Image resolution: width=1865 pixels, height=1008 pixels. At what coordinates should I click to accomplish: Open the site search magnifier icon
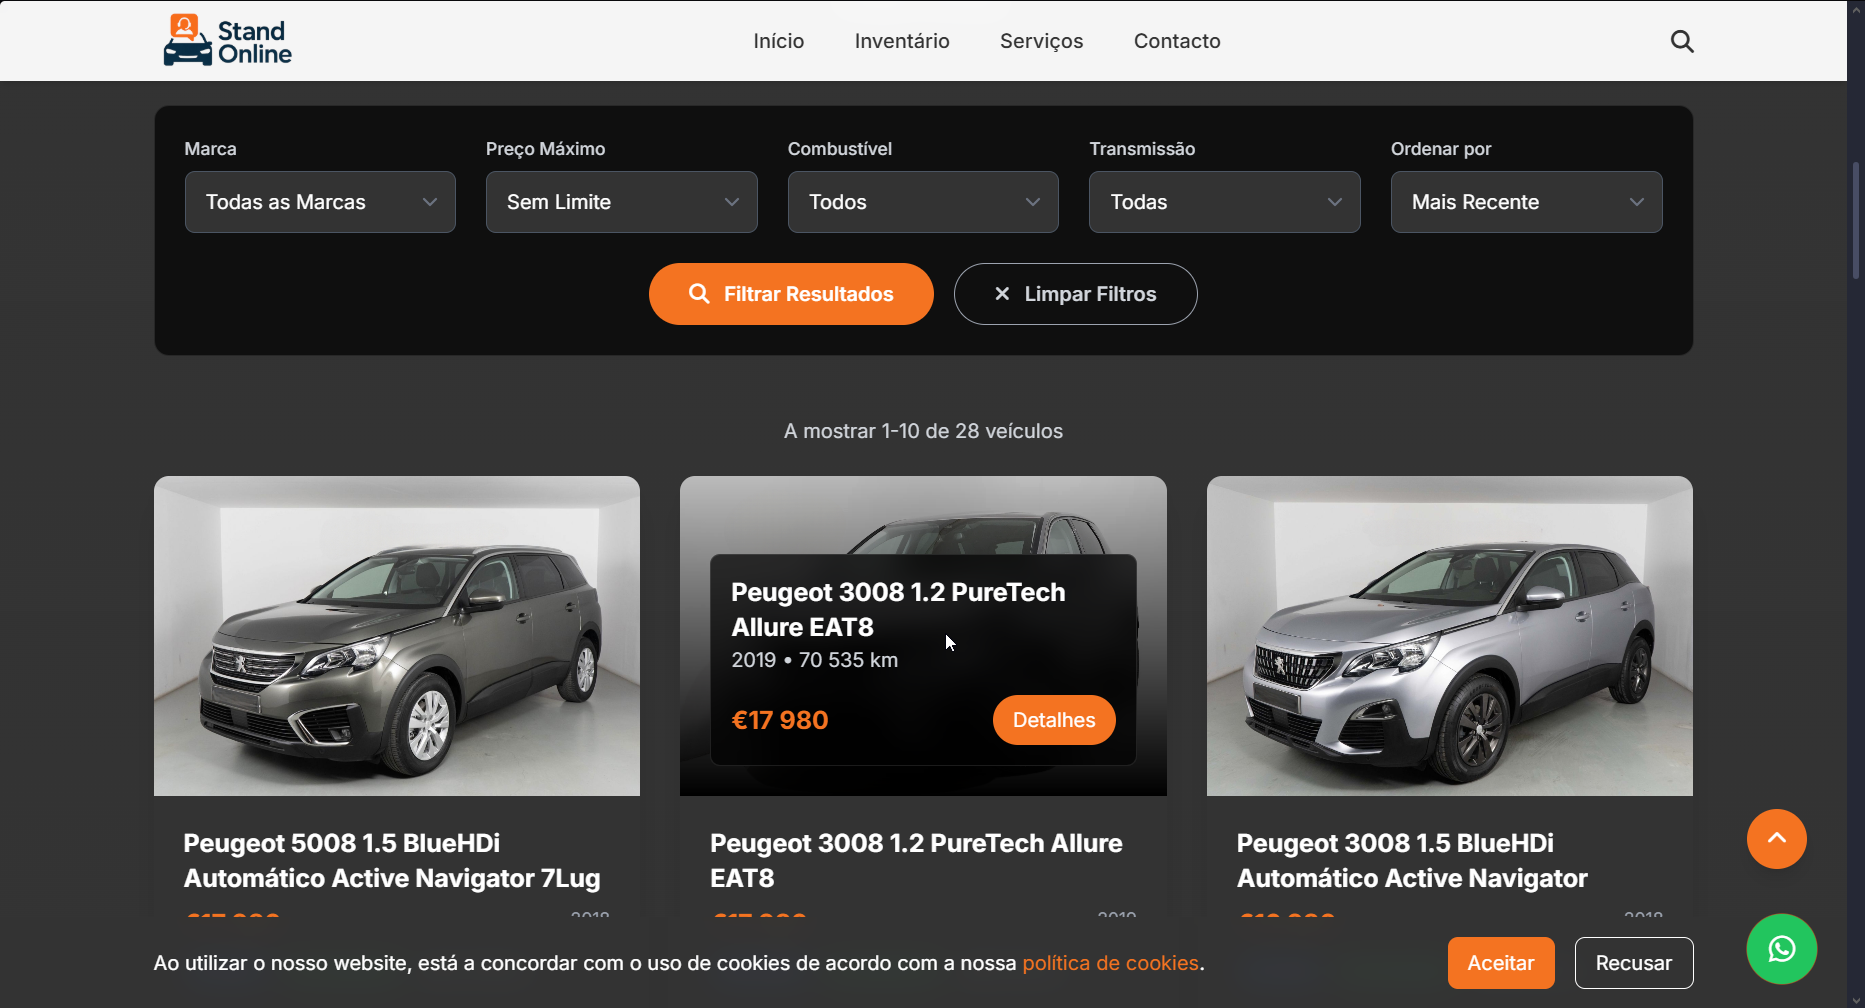(1681, 41)
